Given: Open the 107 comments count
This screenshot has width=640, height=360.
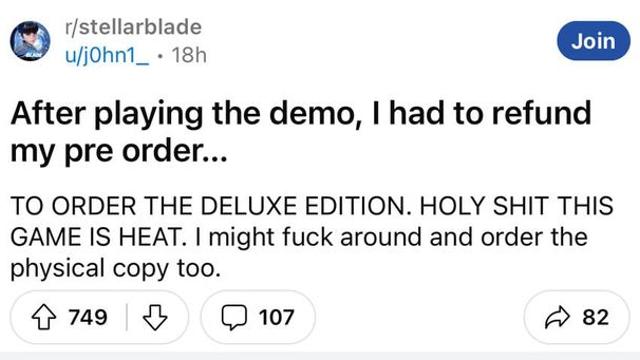Looking at the screenshot, I should pyautogui.click(x=276, y=318).
